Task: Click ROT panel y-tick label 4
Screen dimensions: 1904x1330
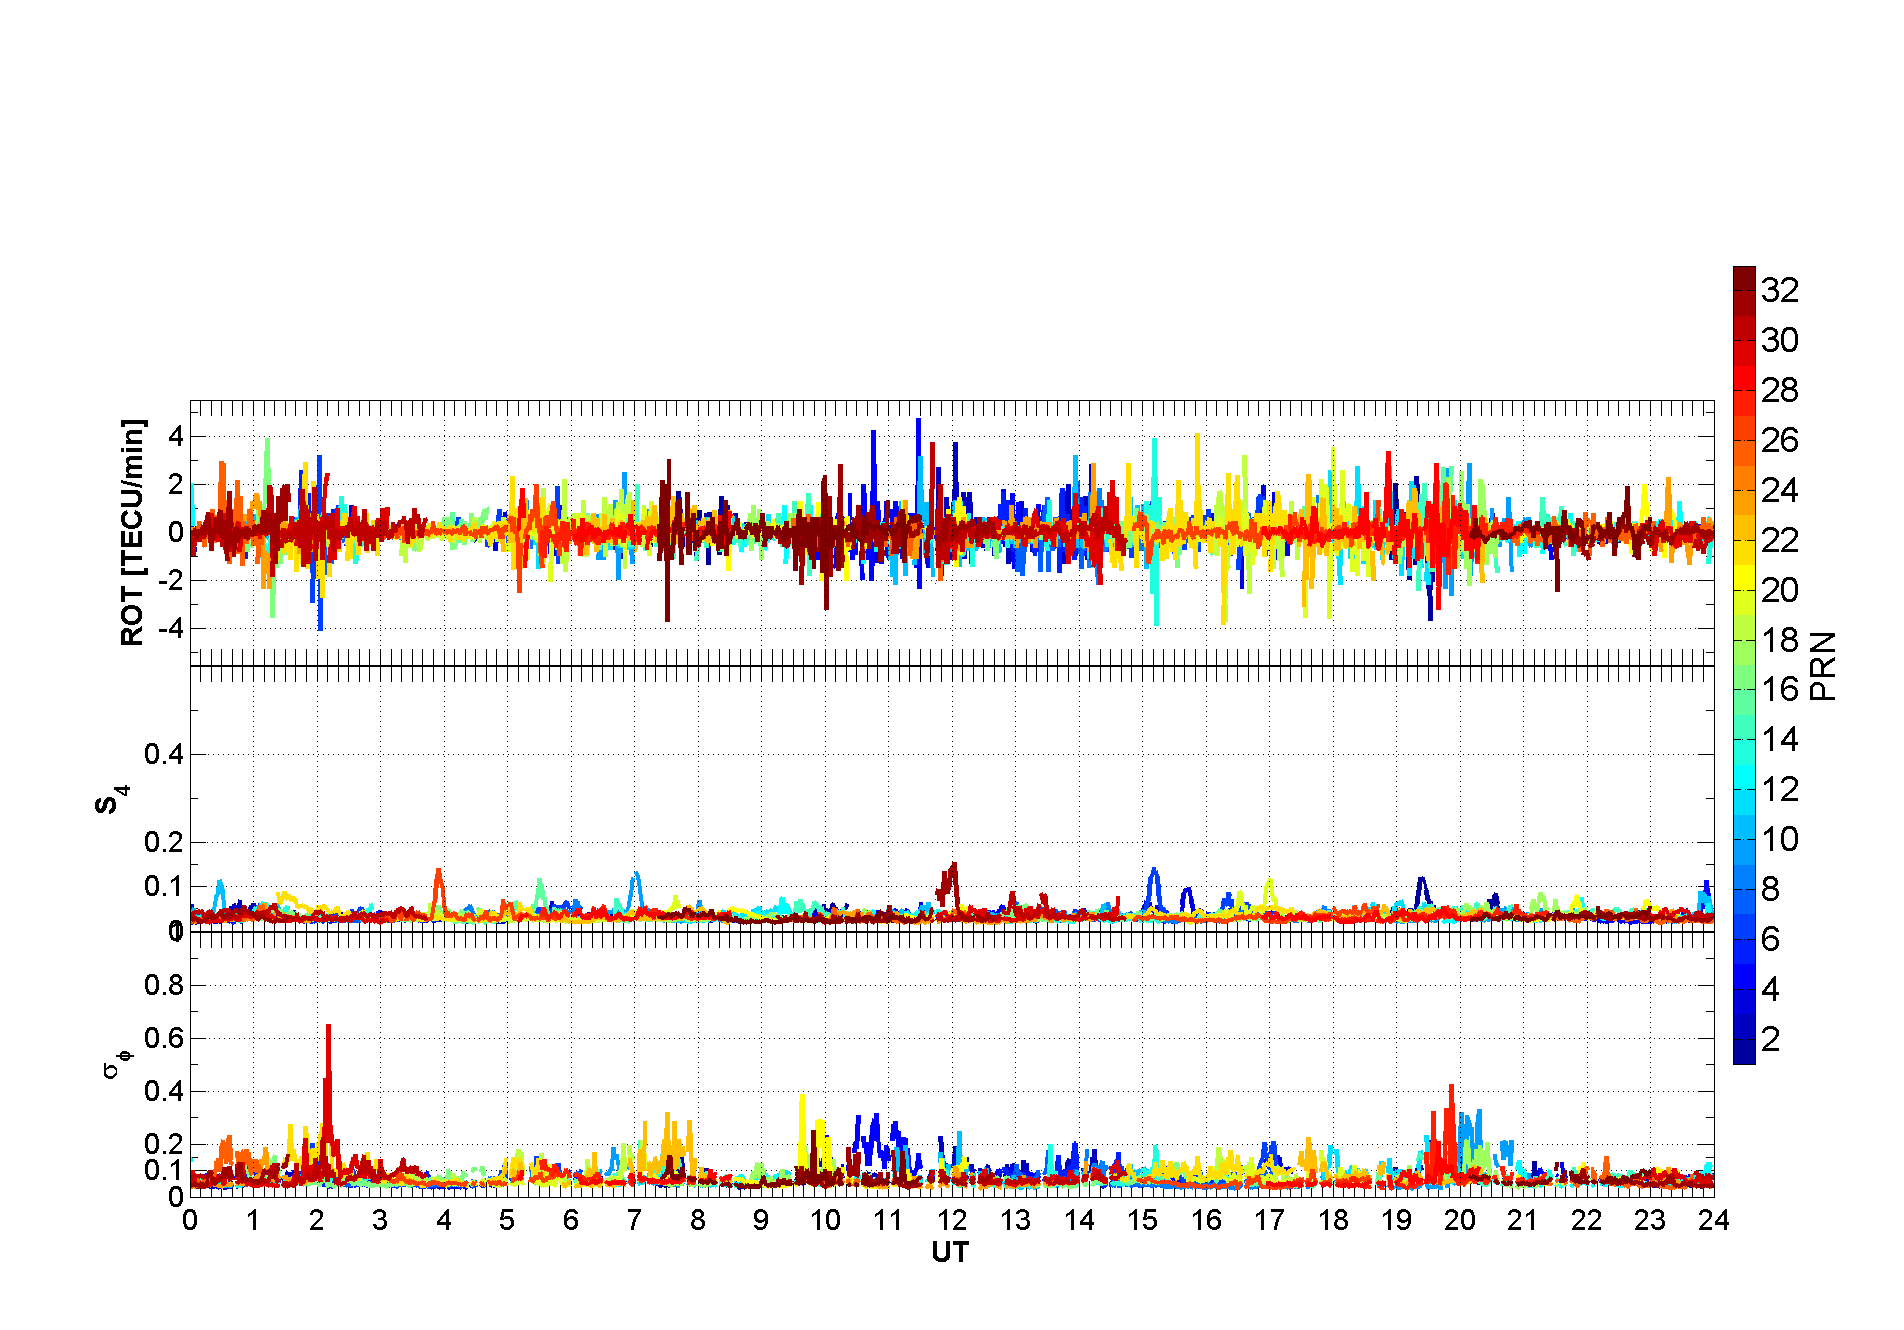Action: coord(176,436)
